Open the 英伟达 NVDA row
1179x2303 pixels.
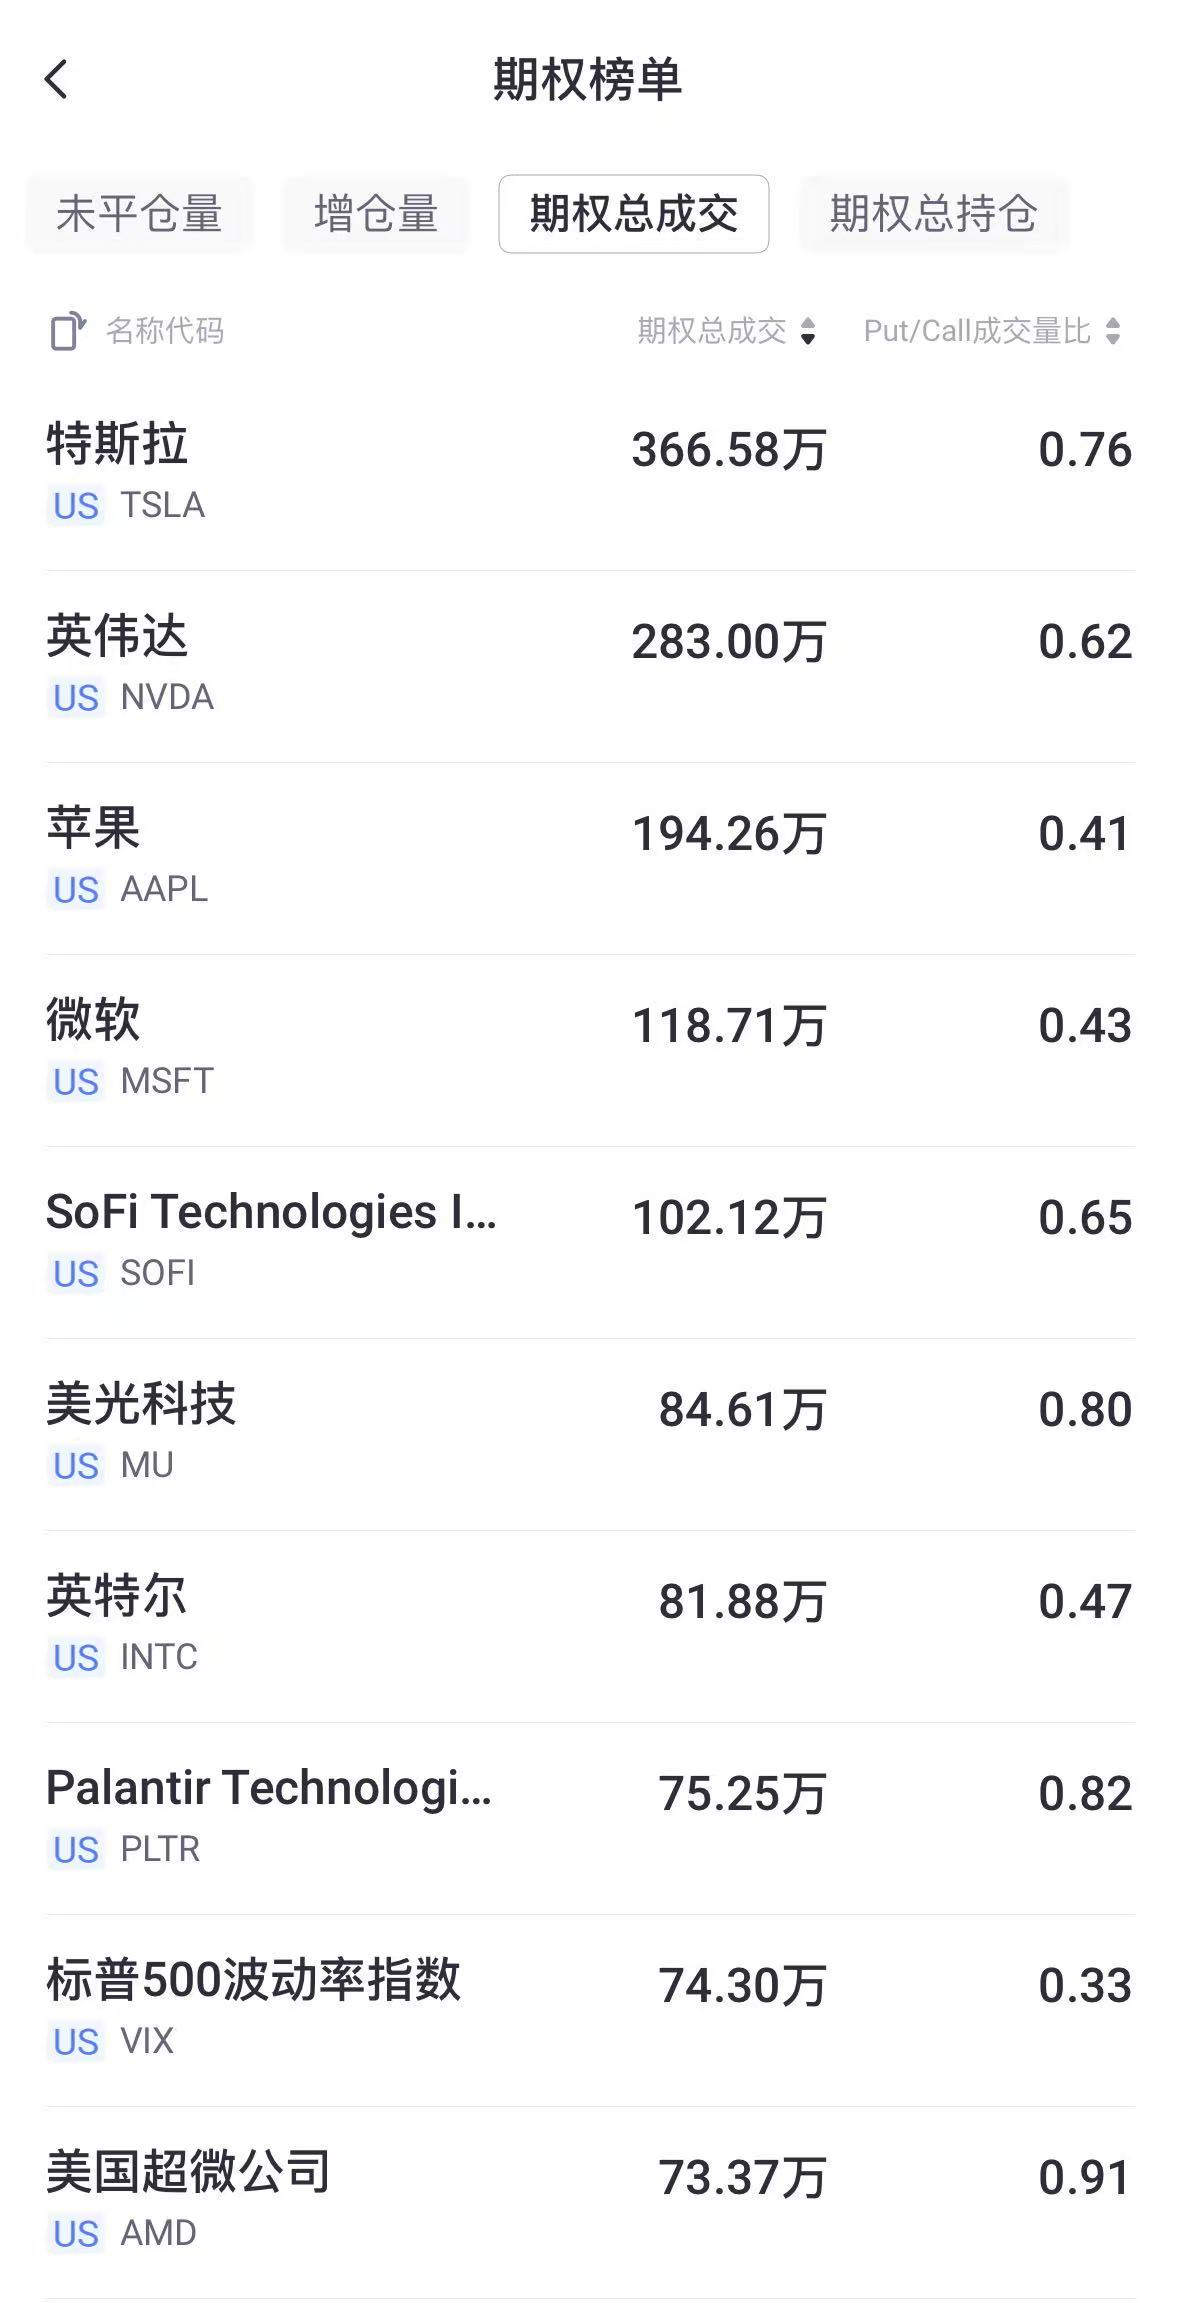pyautogui.click(x=589, y=665)
